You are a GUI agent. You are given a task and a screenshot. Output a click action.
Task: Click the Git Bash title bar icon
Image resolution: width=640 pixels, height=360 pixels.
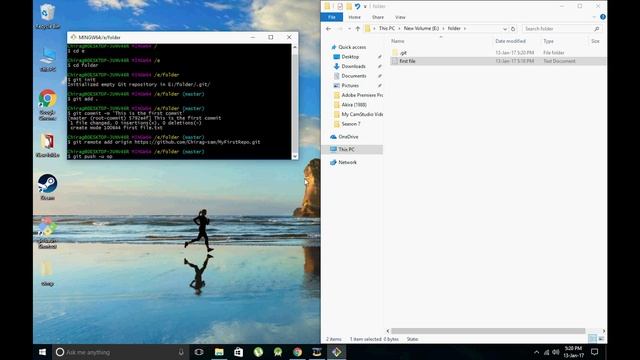coord(73,37)
